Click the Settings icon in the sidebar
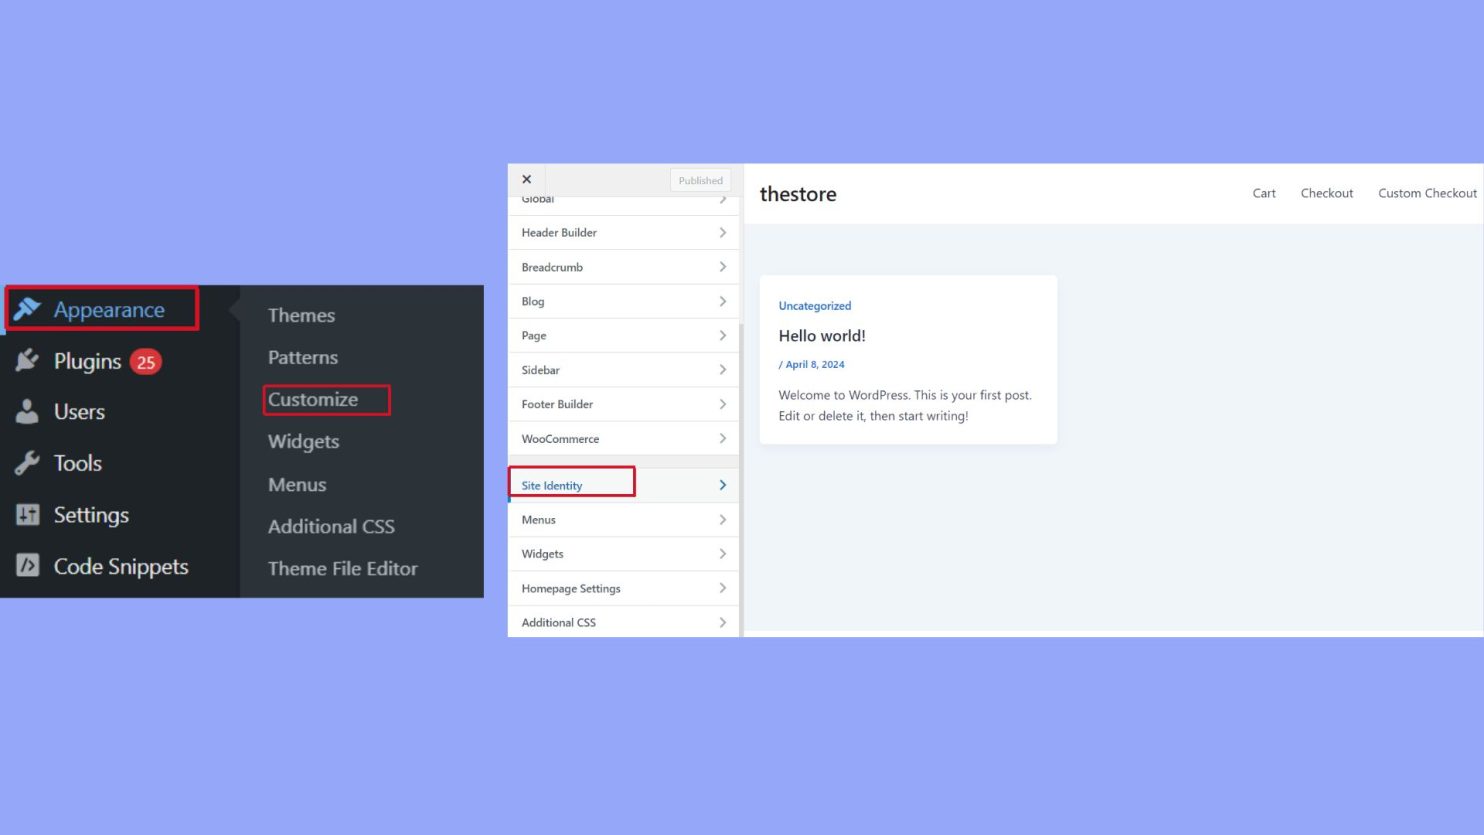The height and width of the screenshot is (835, 1484). click(x=26, y=514)
